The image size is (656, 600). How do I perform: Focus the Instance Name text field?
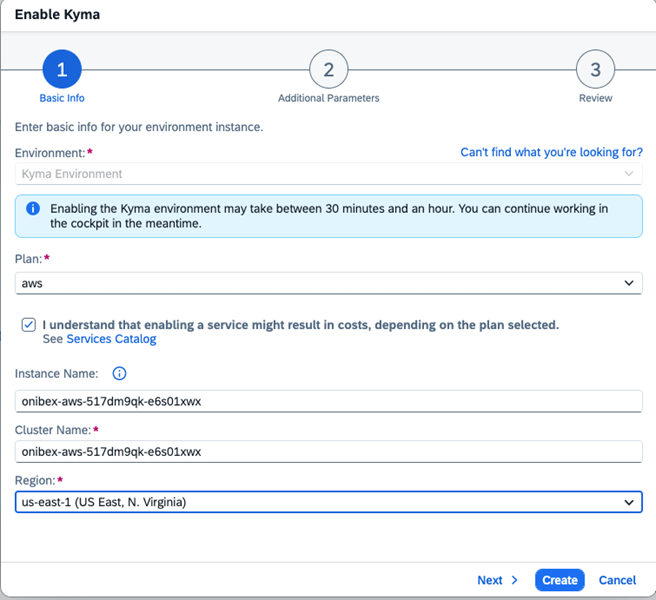(x=328, y=401)
